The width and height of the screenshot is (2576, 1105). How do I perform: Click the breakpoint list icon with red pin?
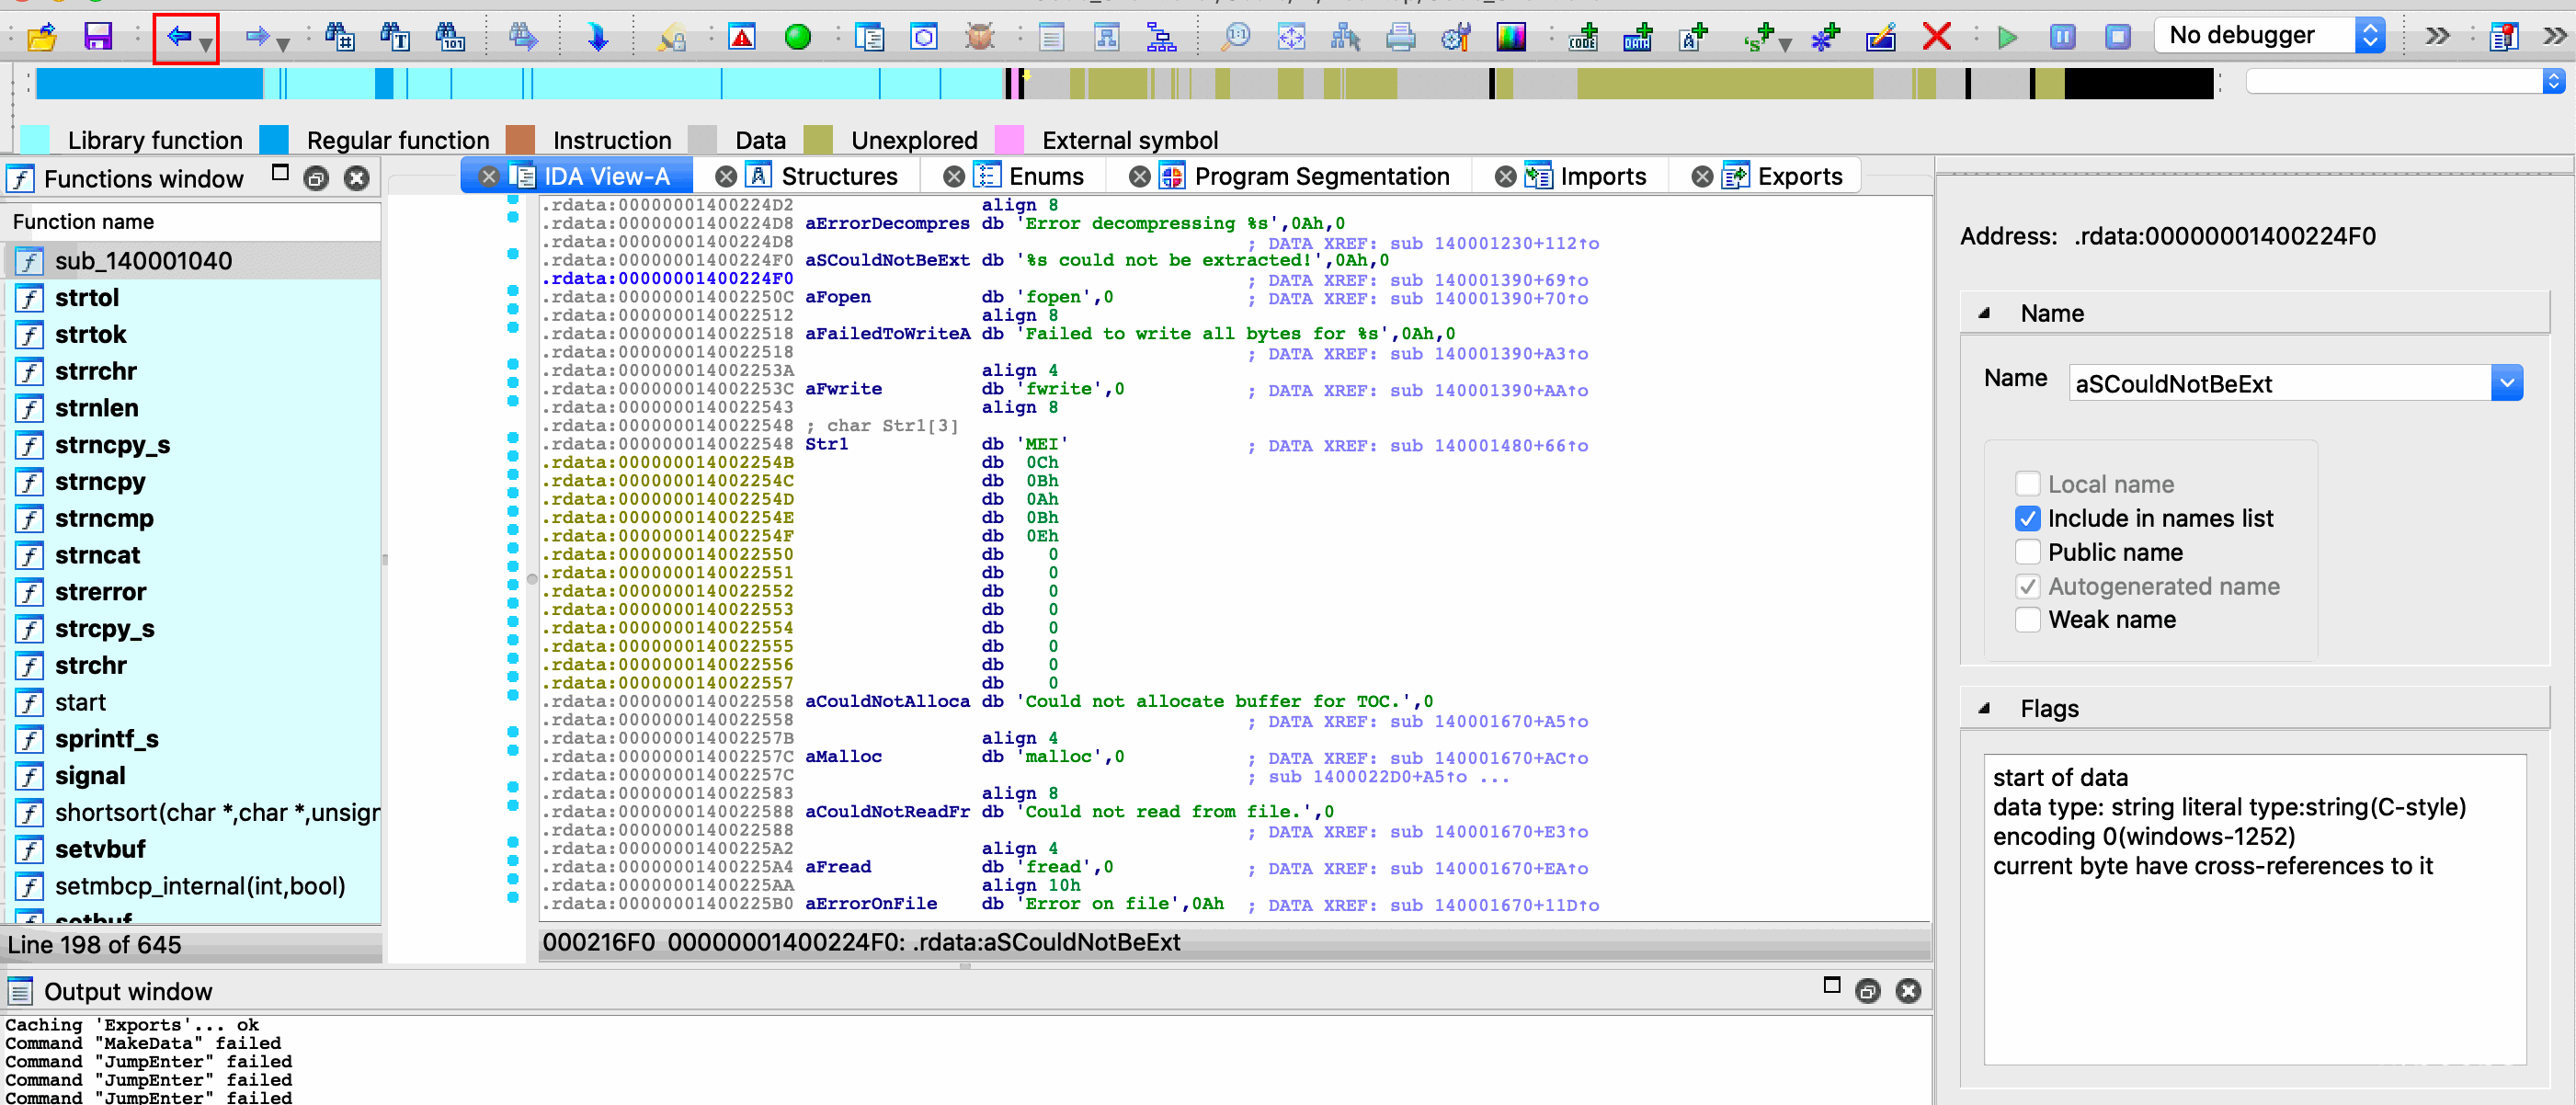pyautogui.click(x=2503, y=37)
